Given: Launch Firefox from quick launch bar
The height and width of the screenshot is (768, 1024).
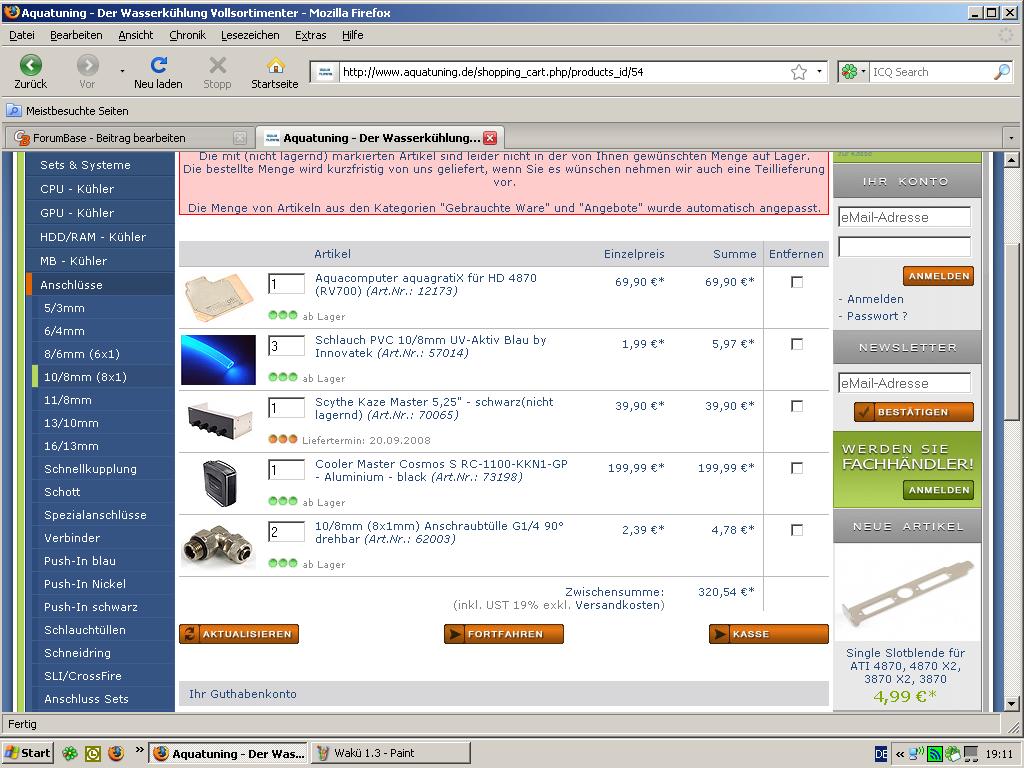Looking at the screenshot, I should (116, 753).
